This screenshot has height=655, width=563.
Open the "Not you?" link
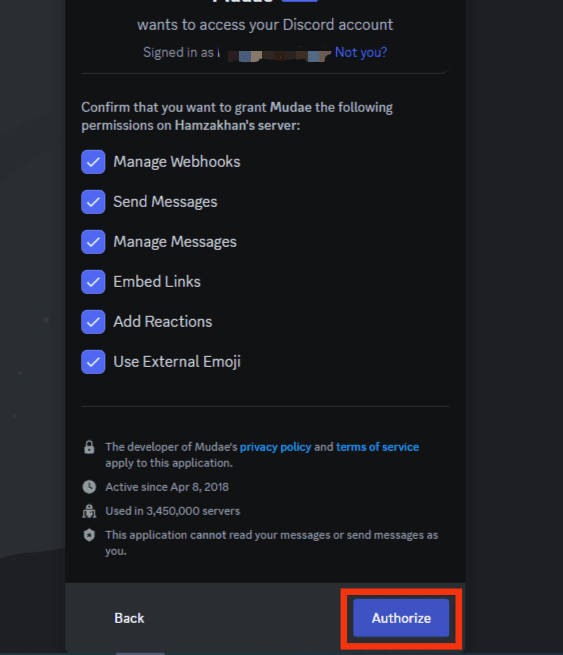point(361,52)
